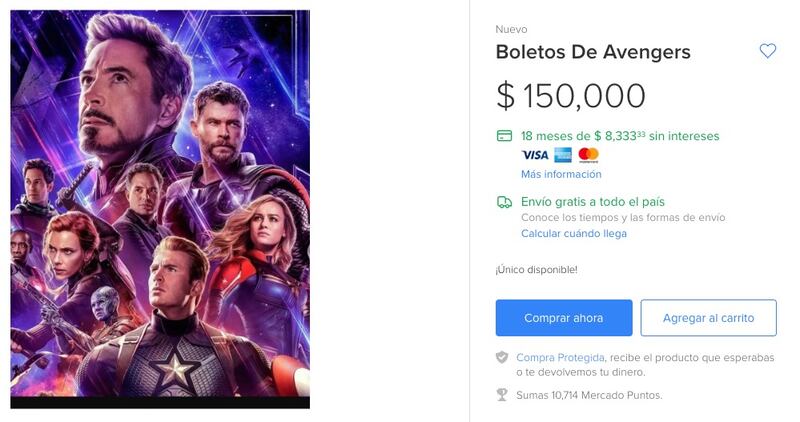
Task: Follow the Compra Protegida link
Action: pos(560,357)
